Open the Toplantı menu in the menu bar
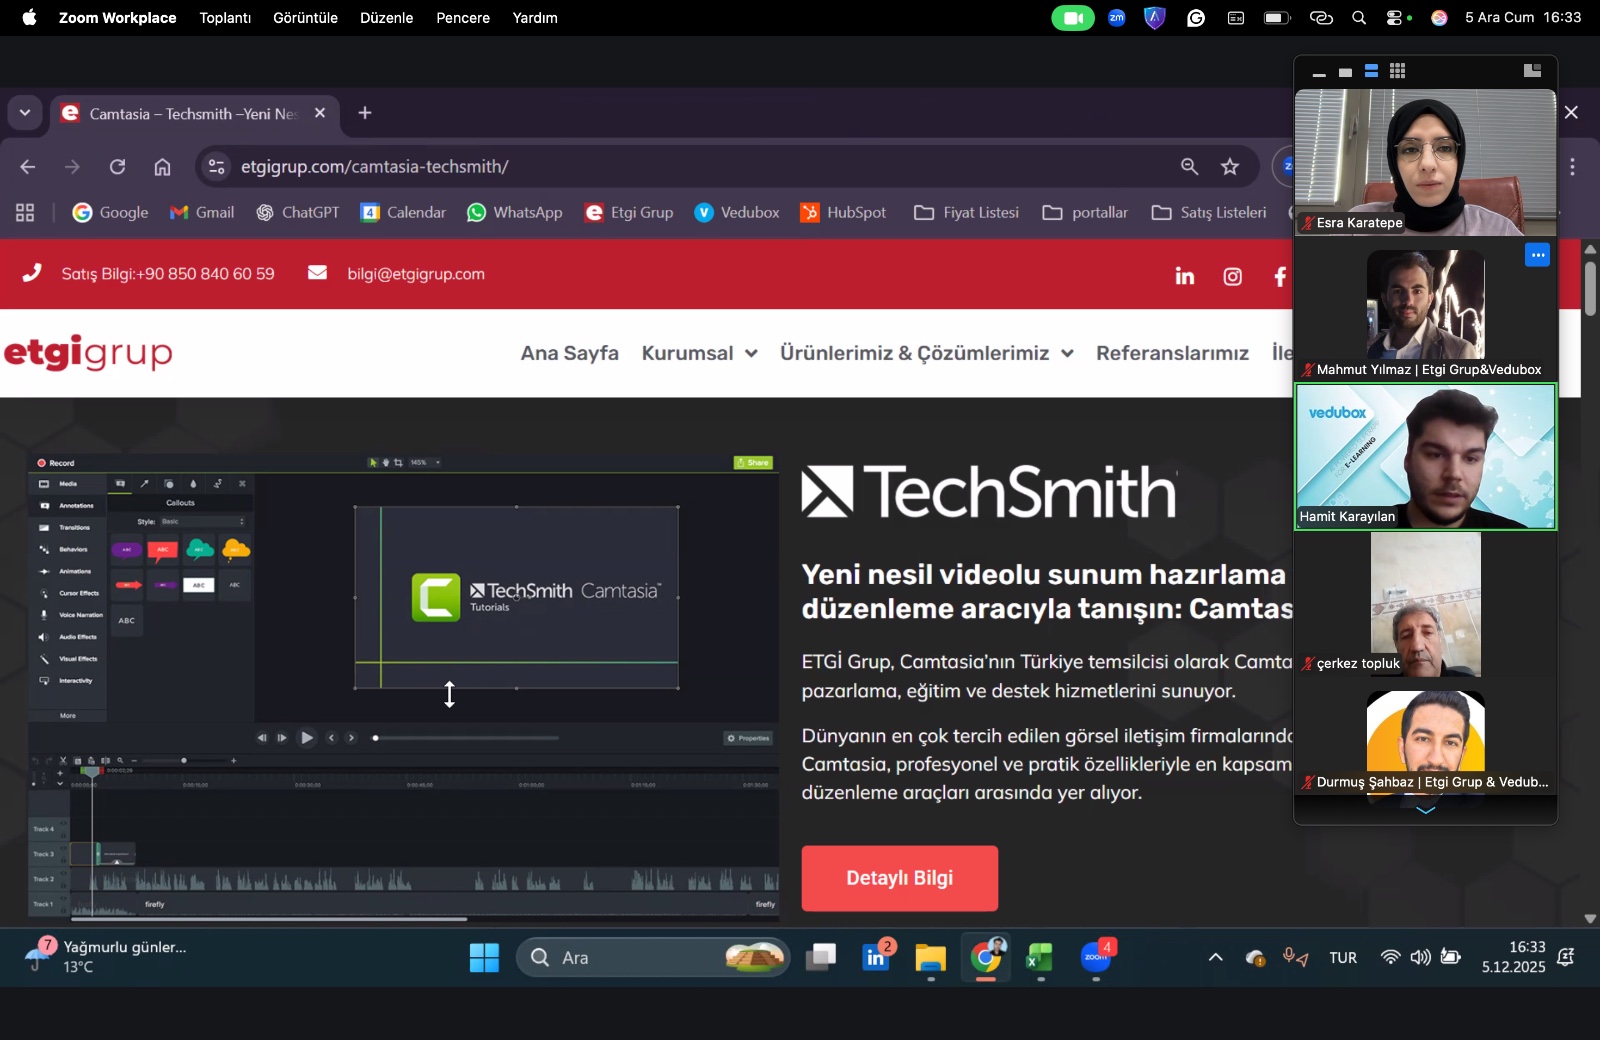 (x=225, y=18)
